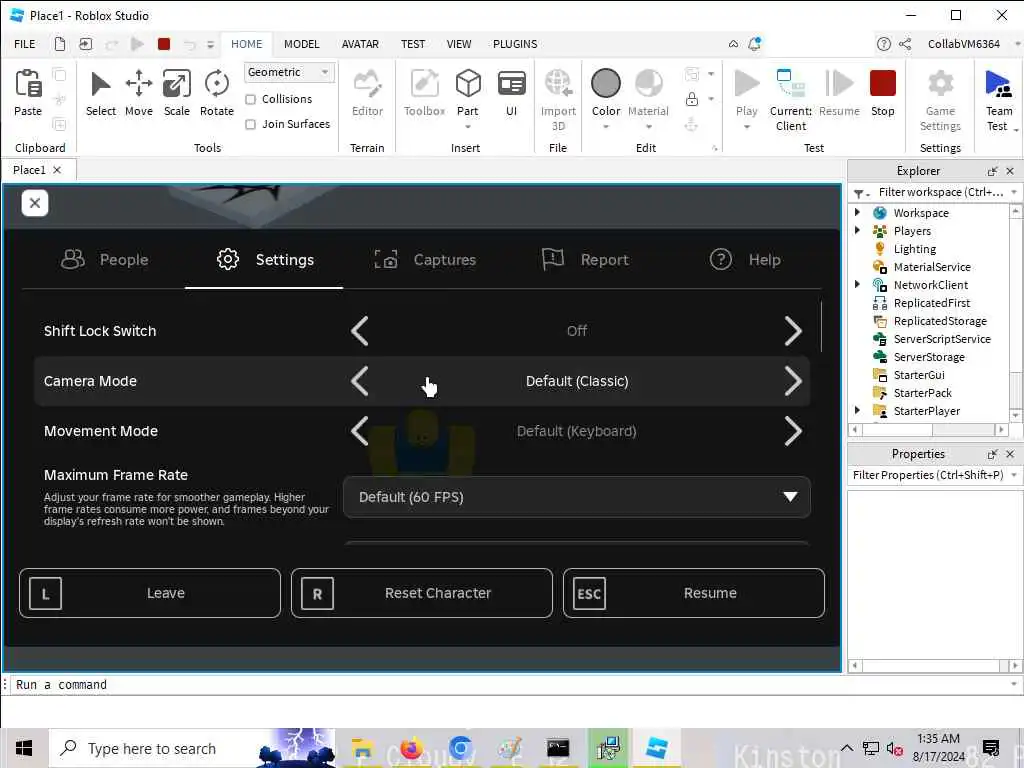
Task: Click the Leave button
Action: tap(150, 593)
